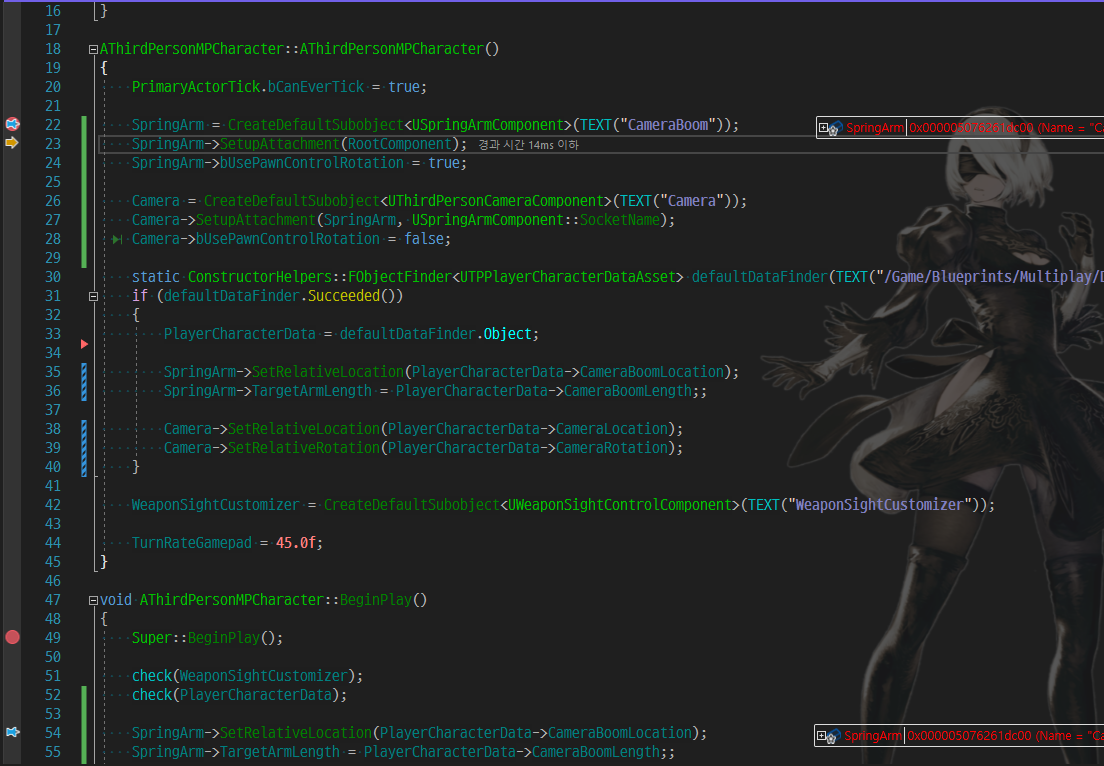Click line number 44 to select that line

point(53,542)
